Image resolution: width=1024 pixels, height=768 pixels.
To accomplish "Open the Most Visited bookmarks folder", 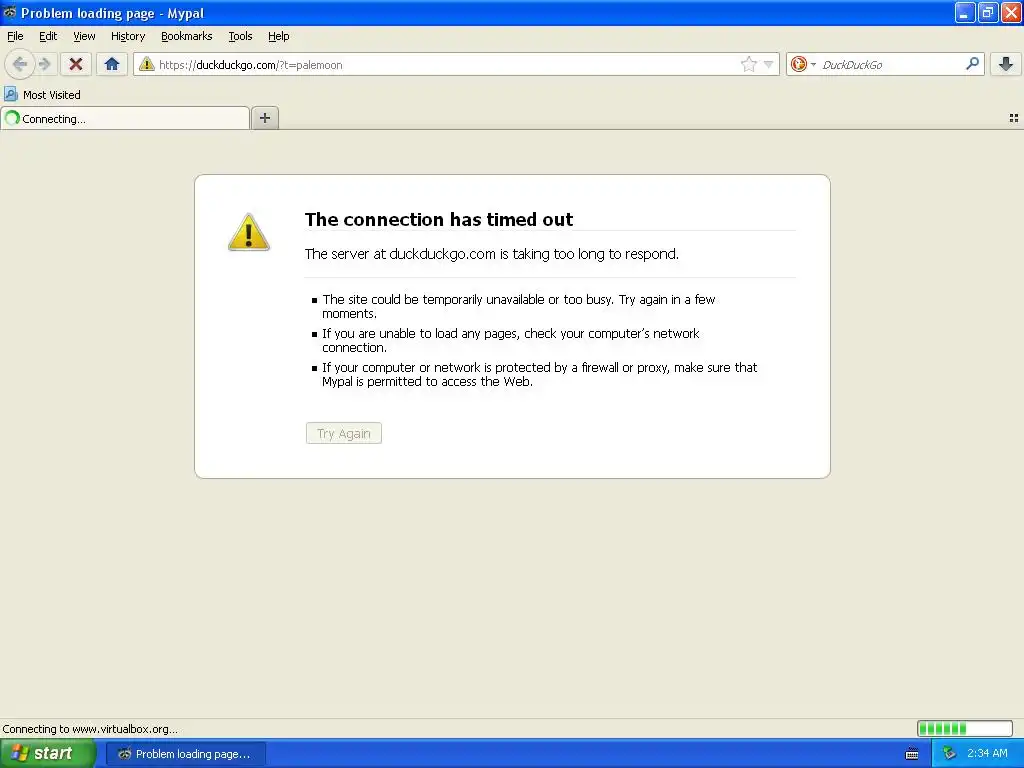I will (42, 95).
